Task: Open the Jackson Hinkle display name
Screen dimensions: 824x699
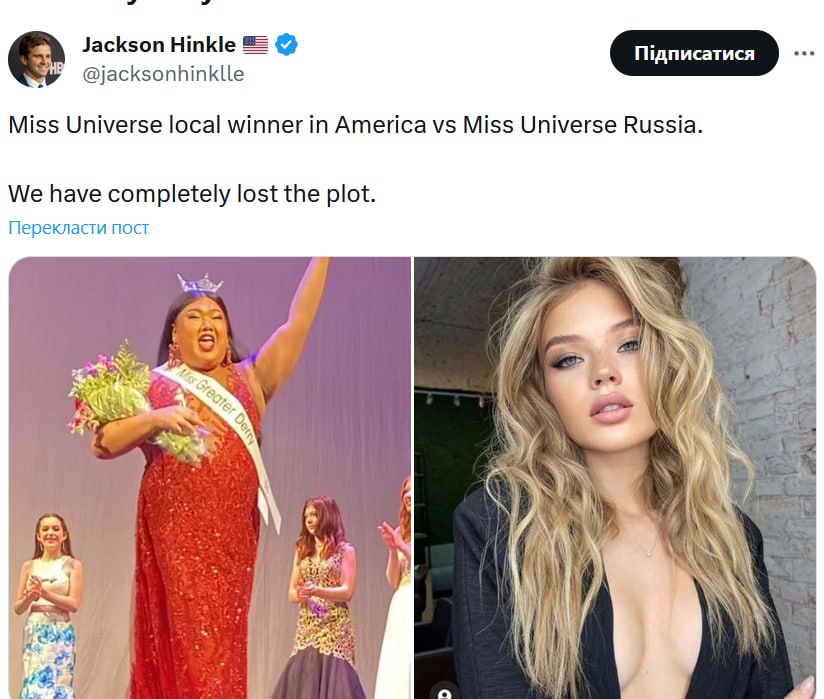Action: [x=159, y=45]
